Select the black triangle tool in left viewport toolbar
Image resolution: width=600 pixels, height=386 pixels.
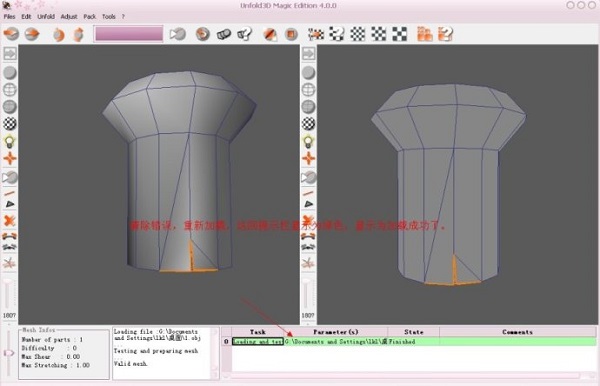click(10, 204)
